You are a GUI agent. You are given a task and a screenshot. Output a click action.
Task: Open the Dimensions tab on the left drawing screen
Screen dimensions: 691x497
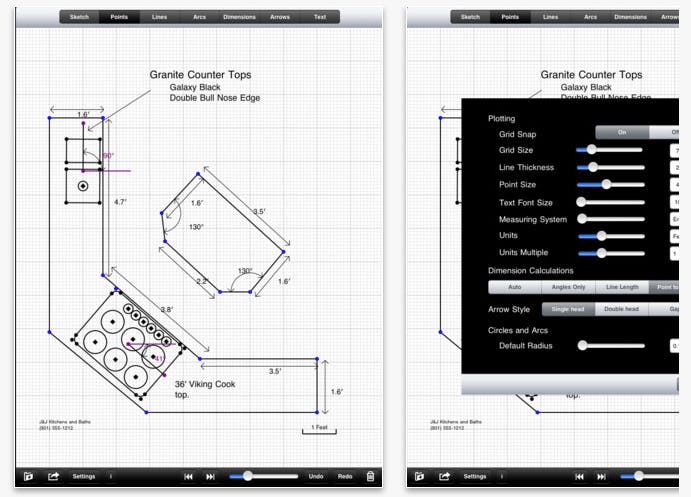click(x=239, y=17)
